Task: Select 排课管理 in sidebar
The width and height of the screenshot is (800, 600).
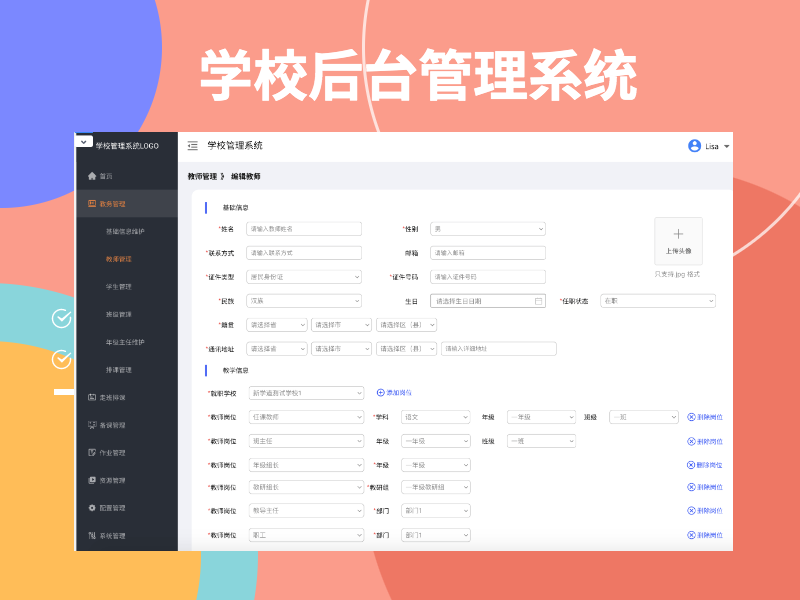Action: 118,370
